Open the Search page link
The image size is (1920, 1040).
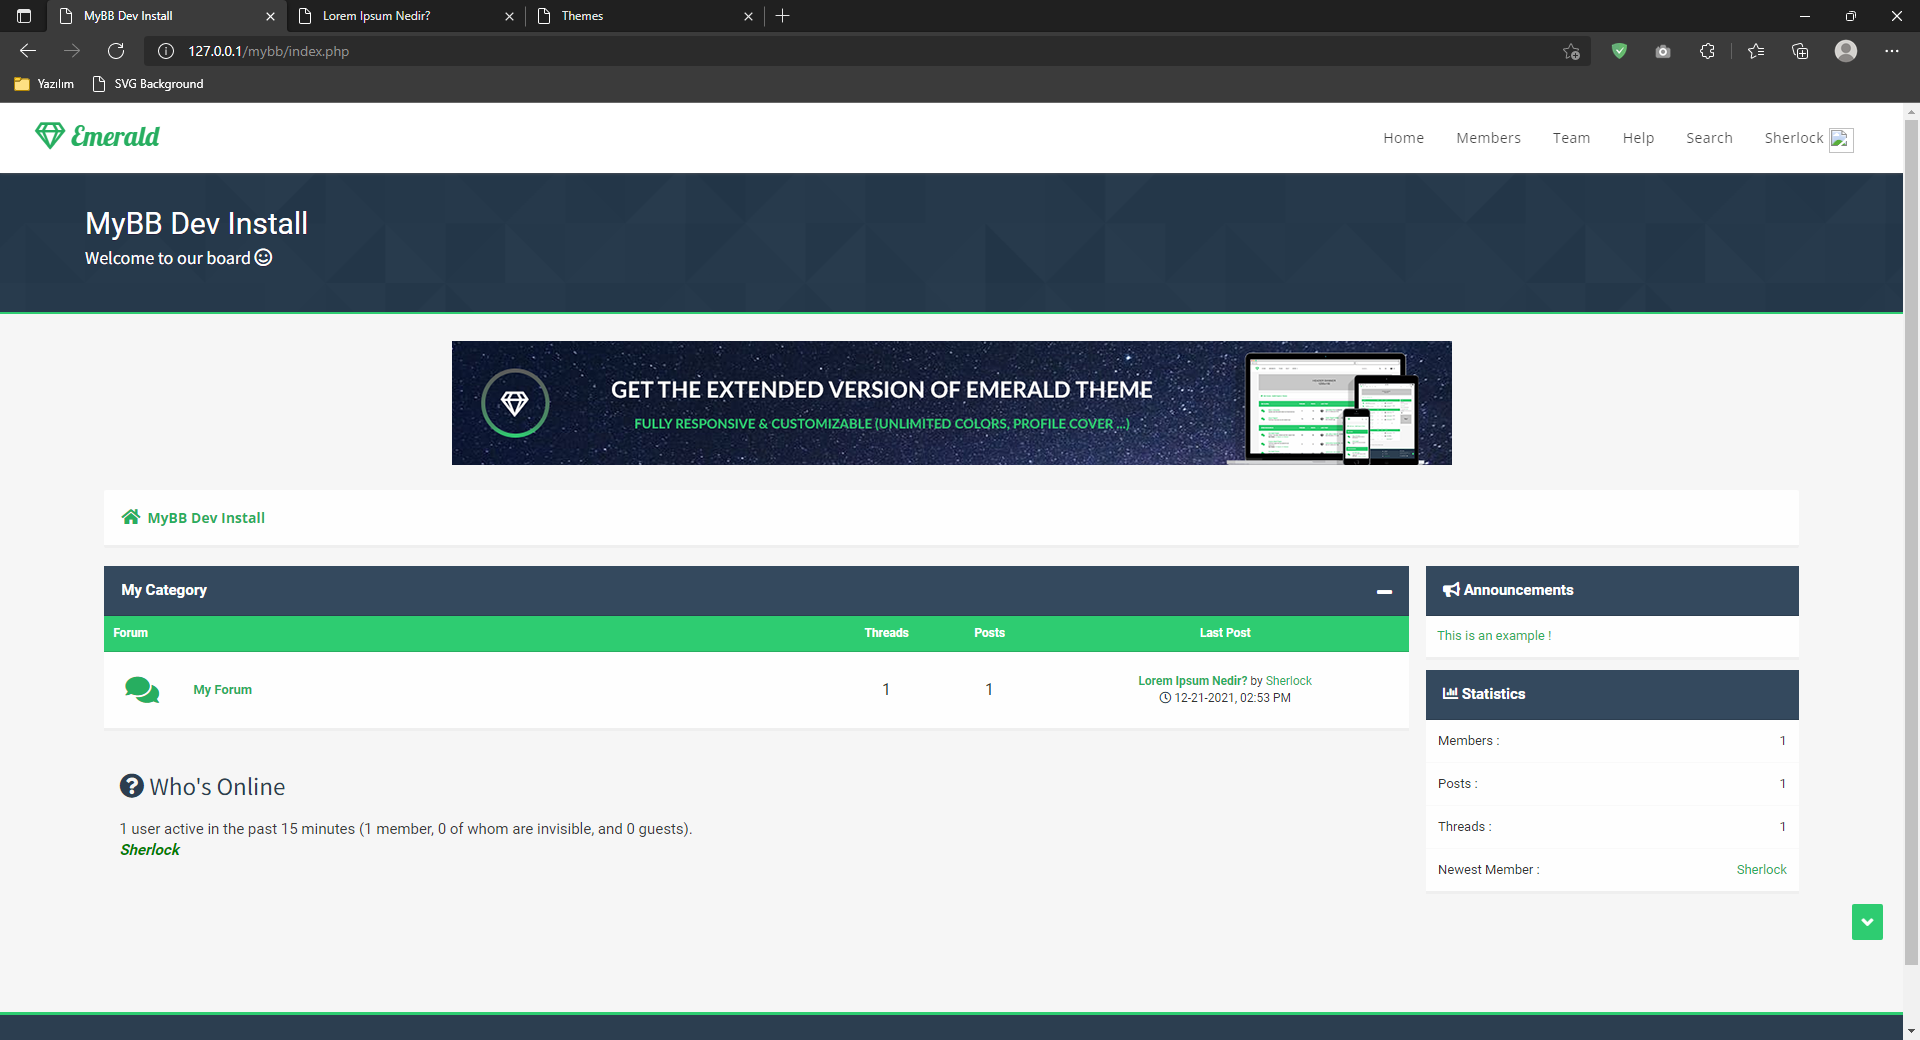point(1709,138)
